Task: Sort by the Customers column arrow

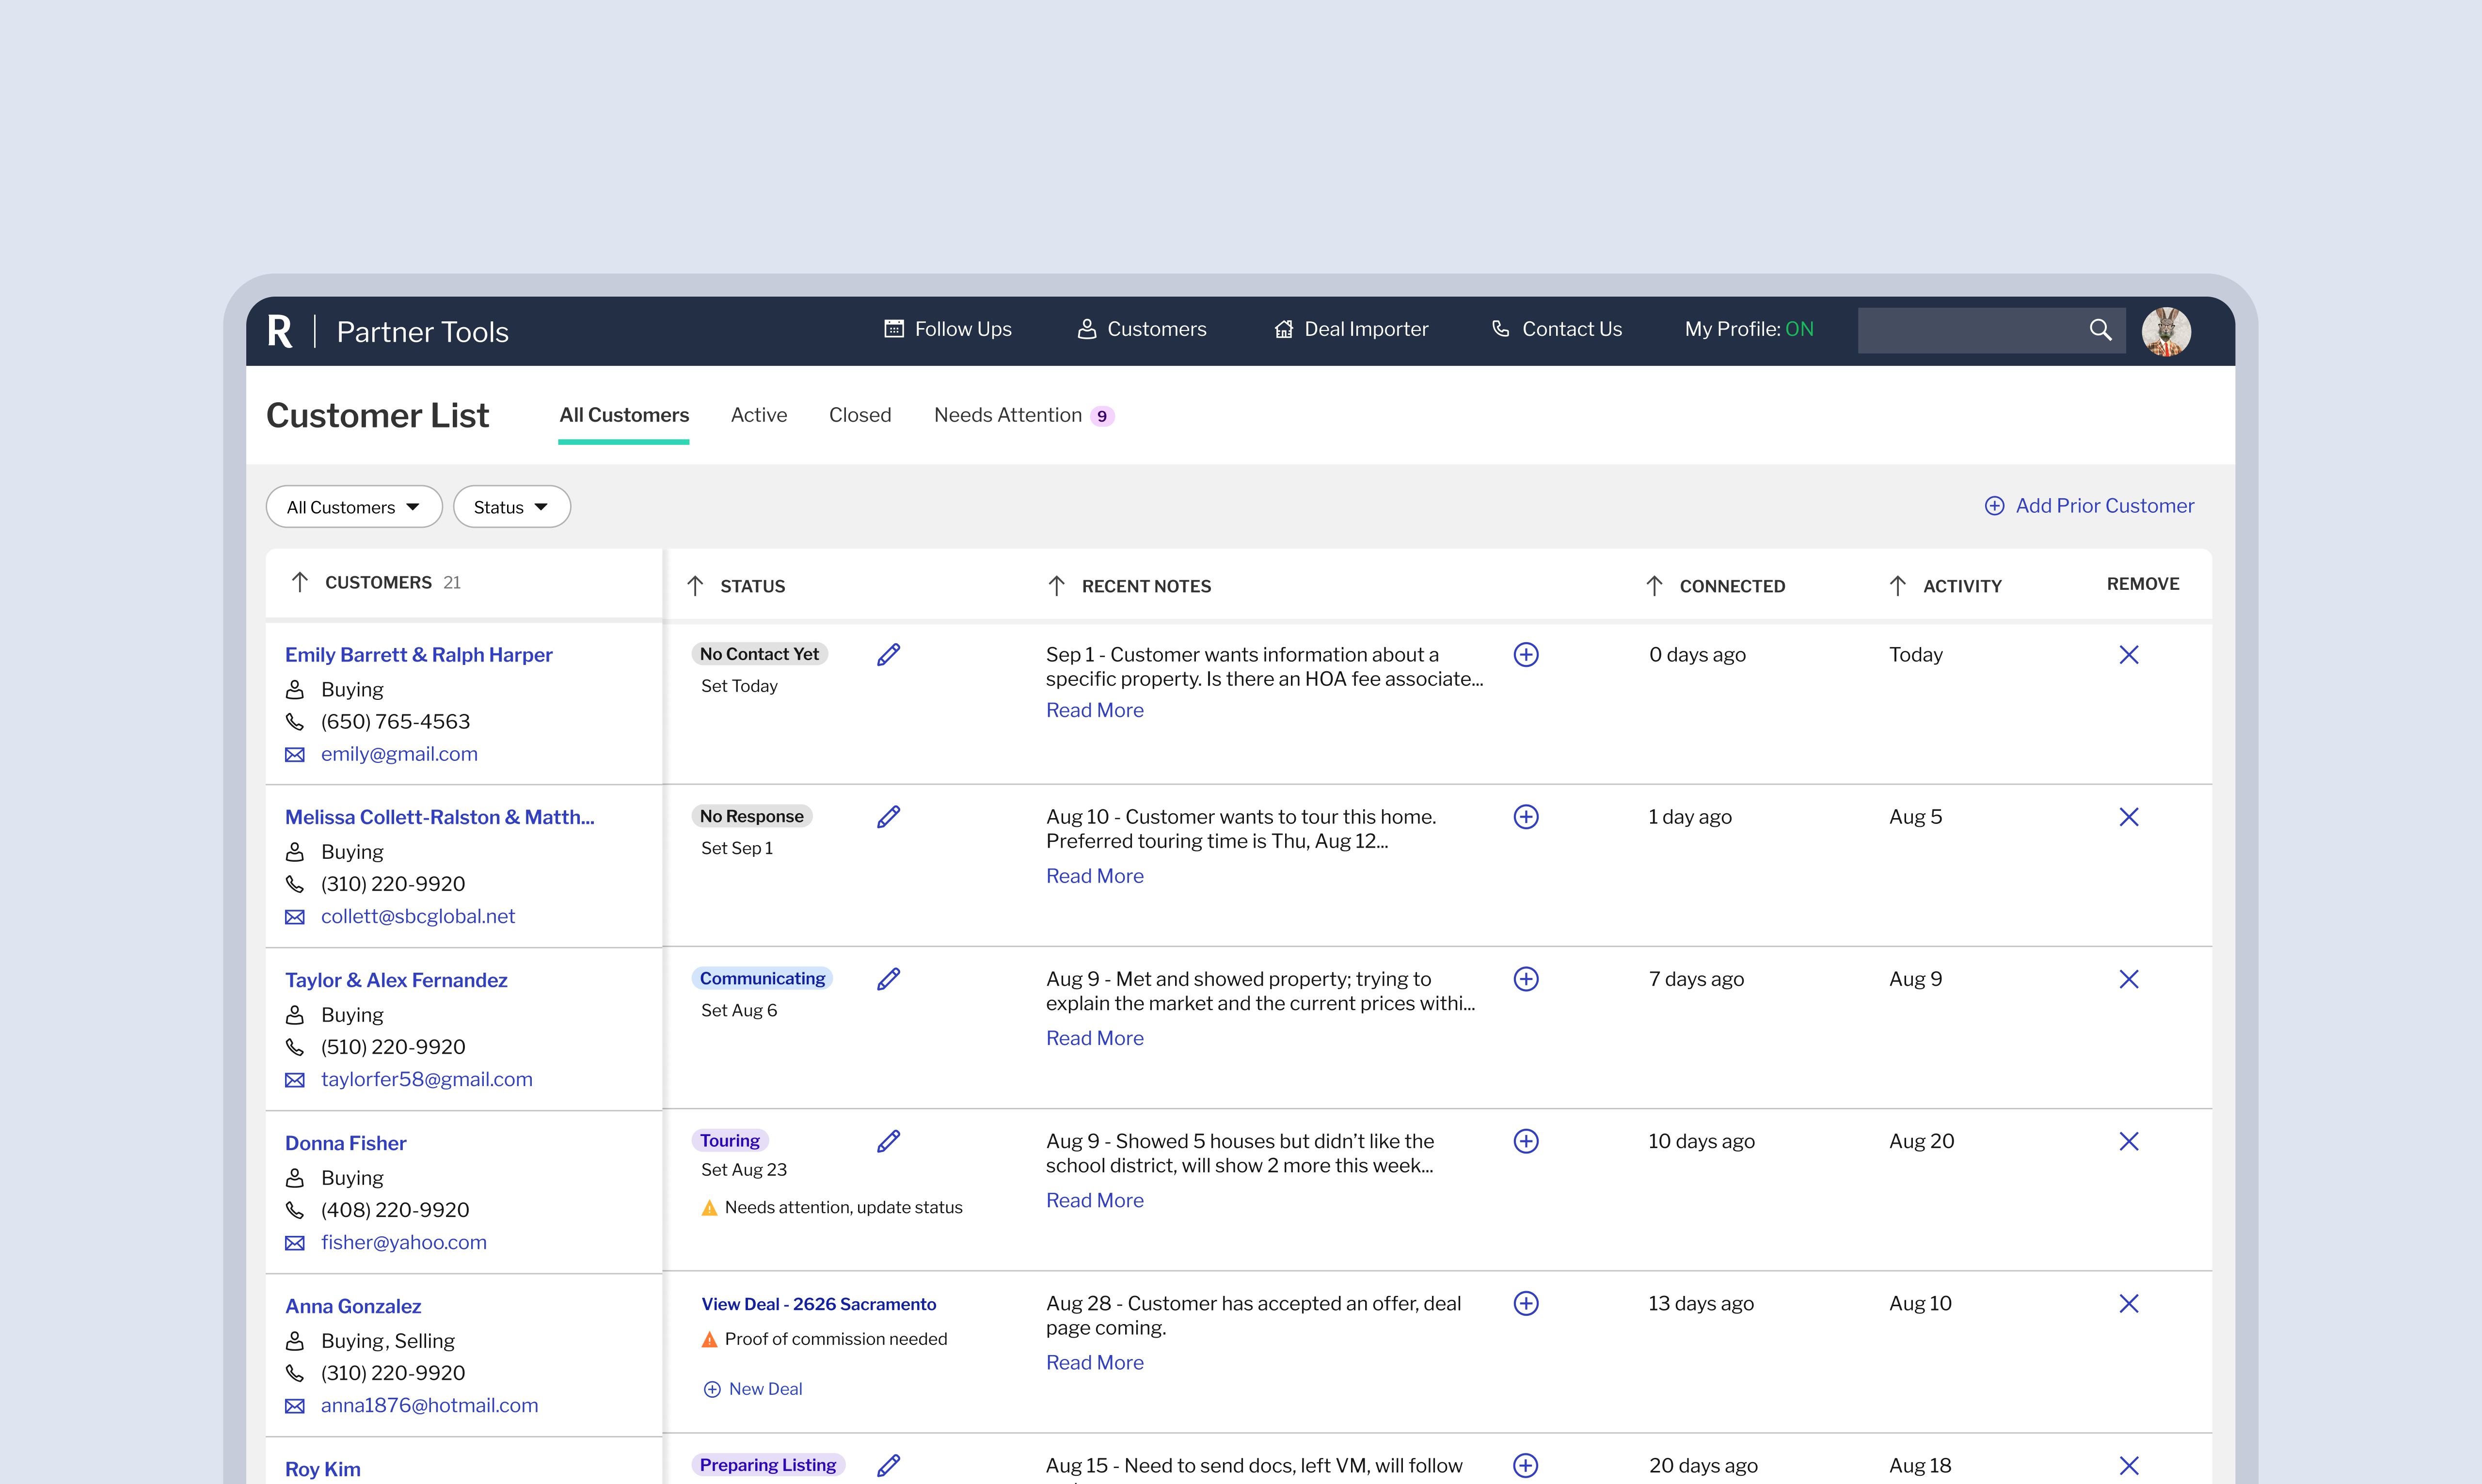Action: pos(299,582)
